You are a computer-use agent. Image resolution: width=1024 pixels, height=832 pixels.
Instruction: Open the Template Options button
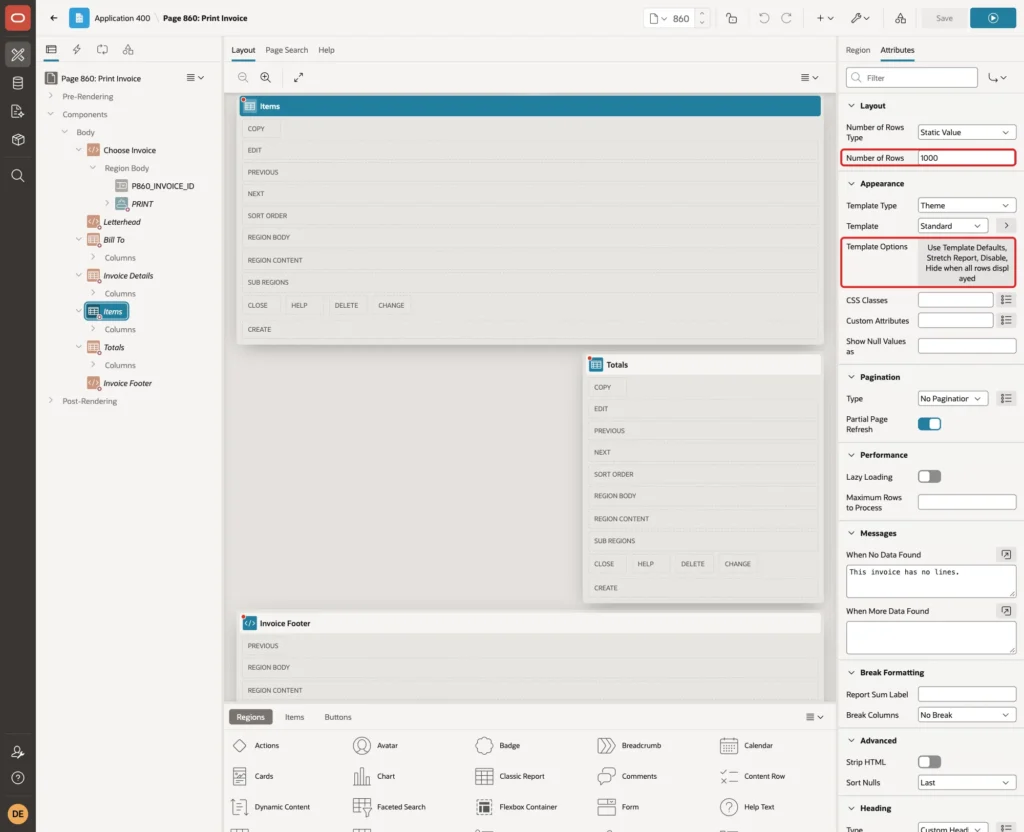click(x=966, y=263)
